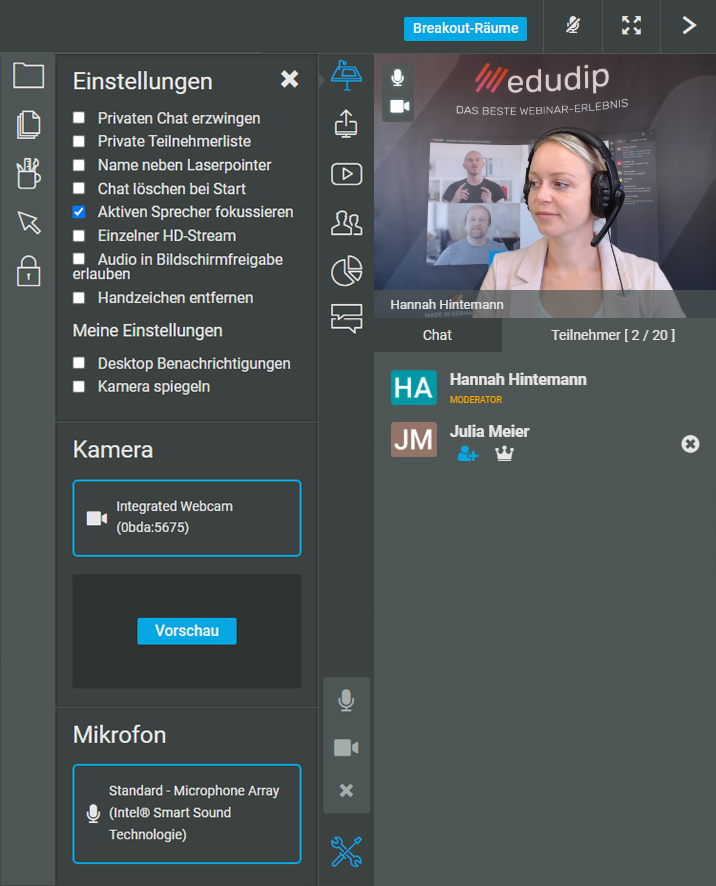Uncheck Aktiven Sprecher fokussieren
716x886 pixels.
79,212
